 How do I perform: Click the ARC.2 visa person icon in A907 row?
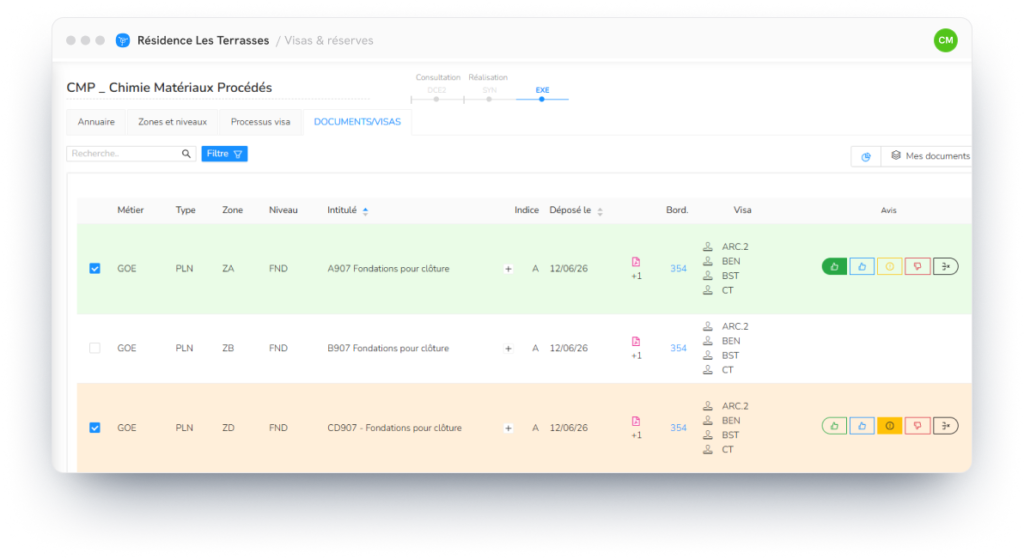[x=707, y=246]
